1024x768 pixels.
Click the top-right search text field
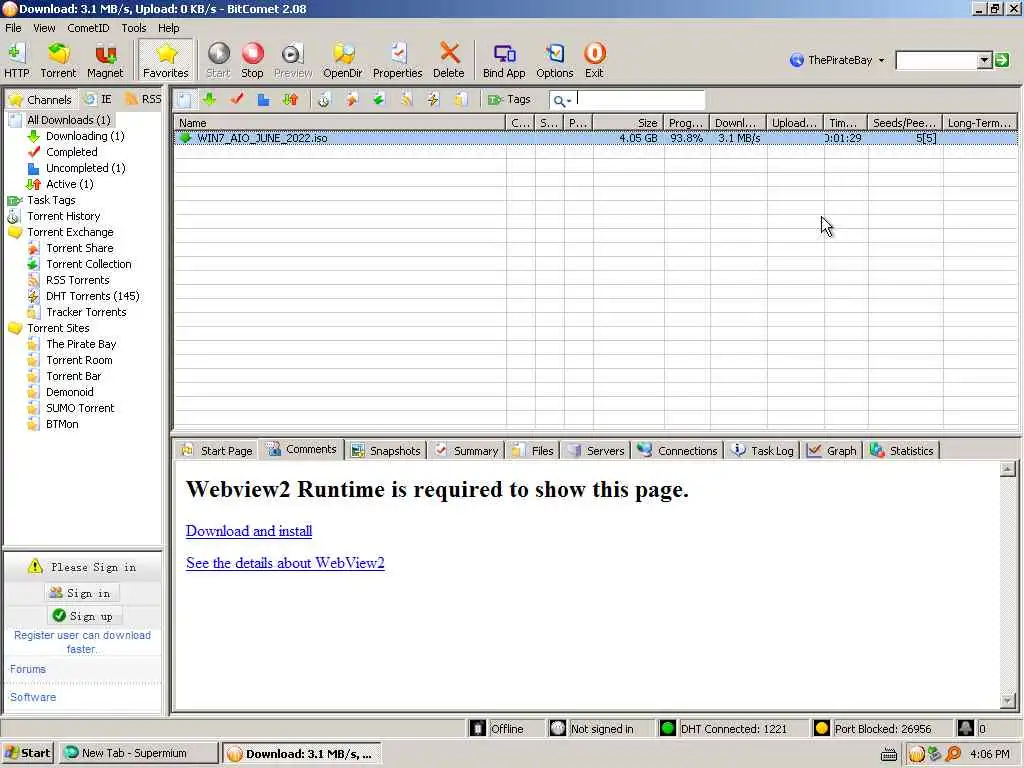click(x=937, y=61)
